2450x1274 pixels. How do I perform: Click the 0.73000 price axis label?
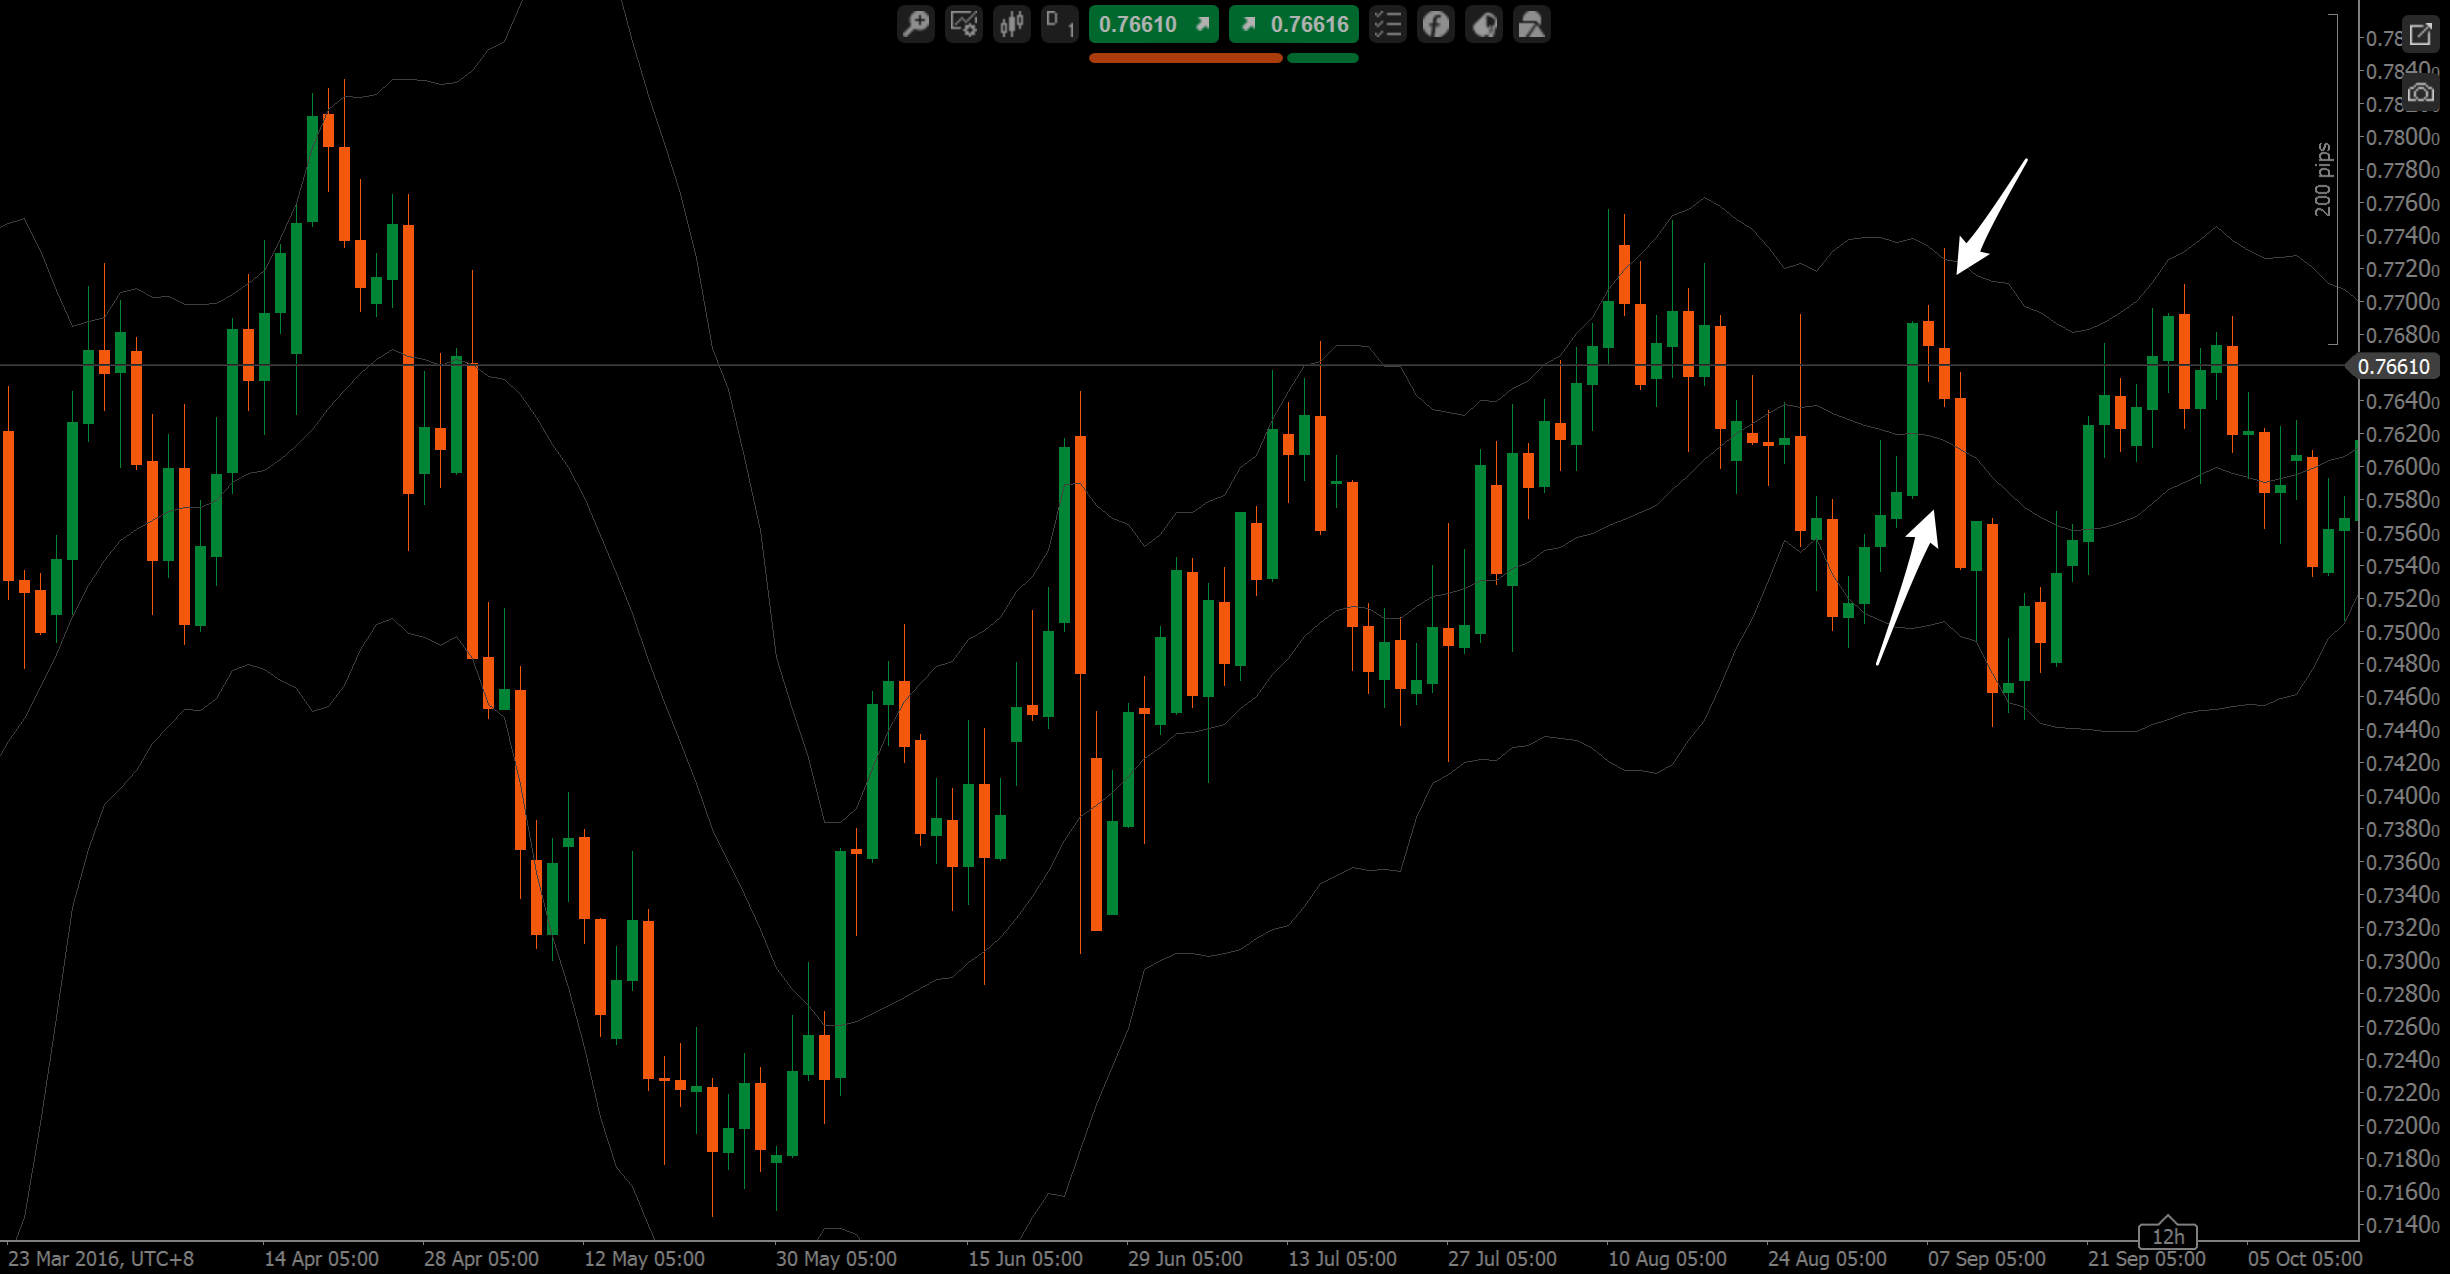[2402, 961]
